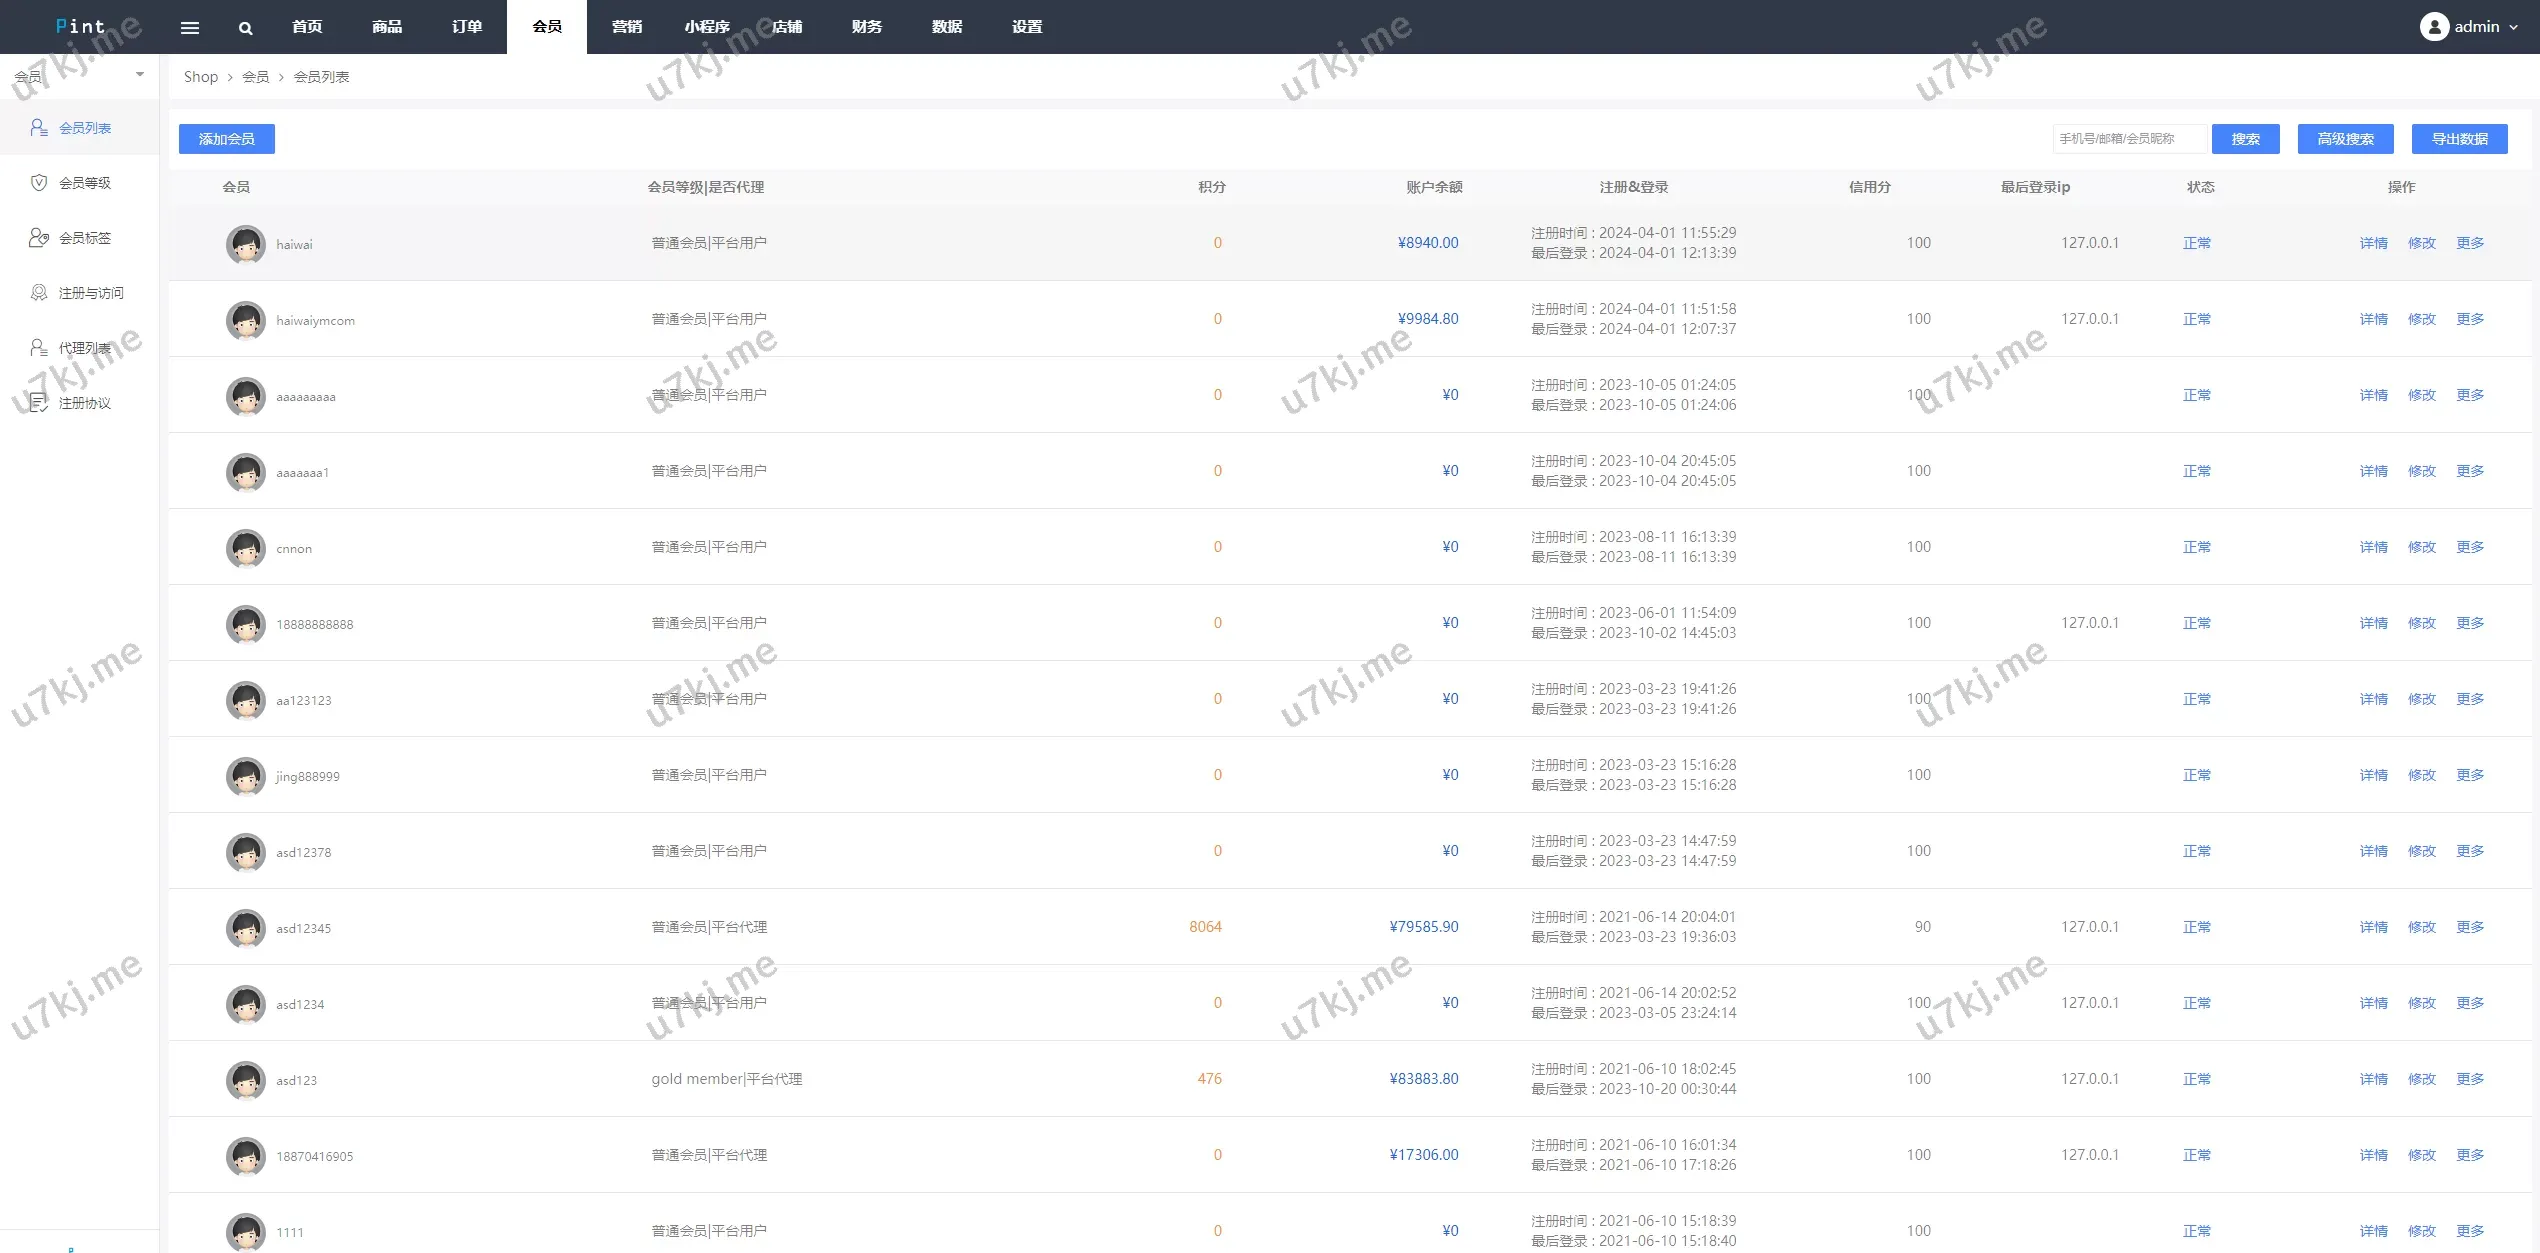The height and width of the screenshot is (1253, 2540).
Task: Open the haiwai member avatar
Action: (245, 244)
